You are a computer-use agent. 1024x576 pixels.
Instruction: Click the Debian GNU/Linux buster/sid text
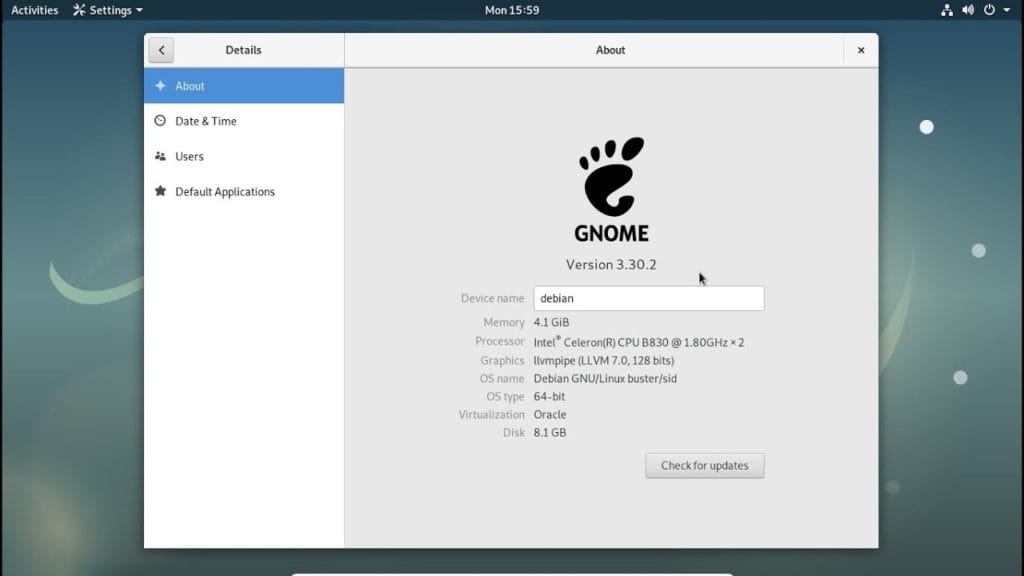coord(605,379)
